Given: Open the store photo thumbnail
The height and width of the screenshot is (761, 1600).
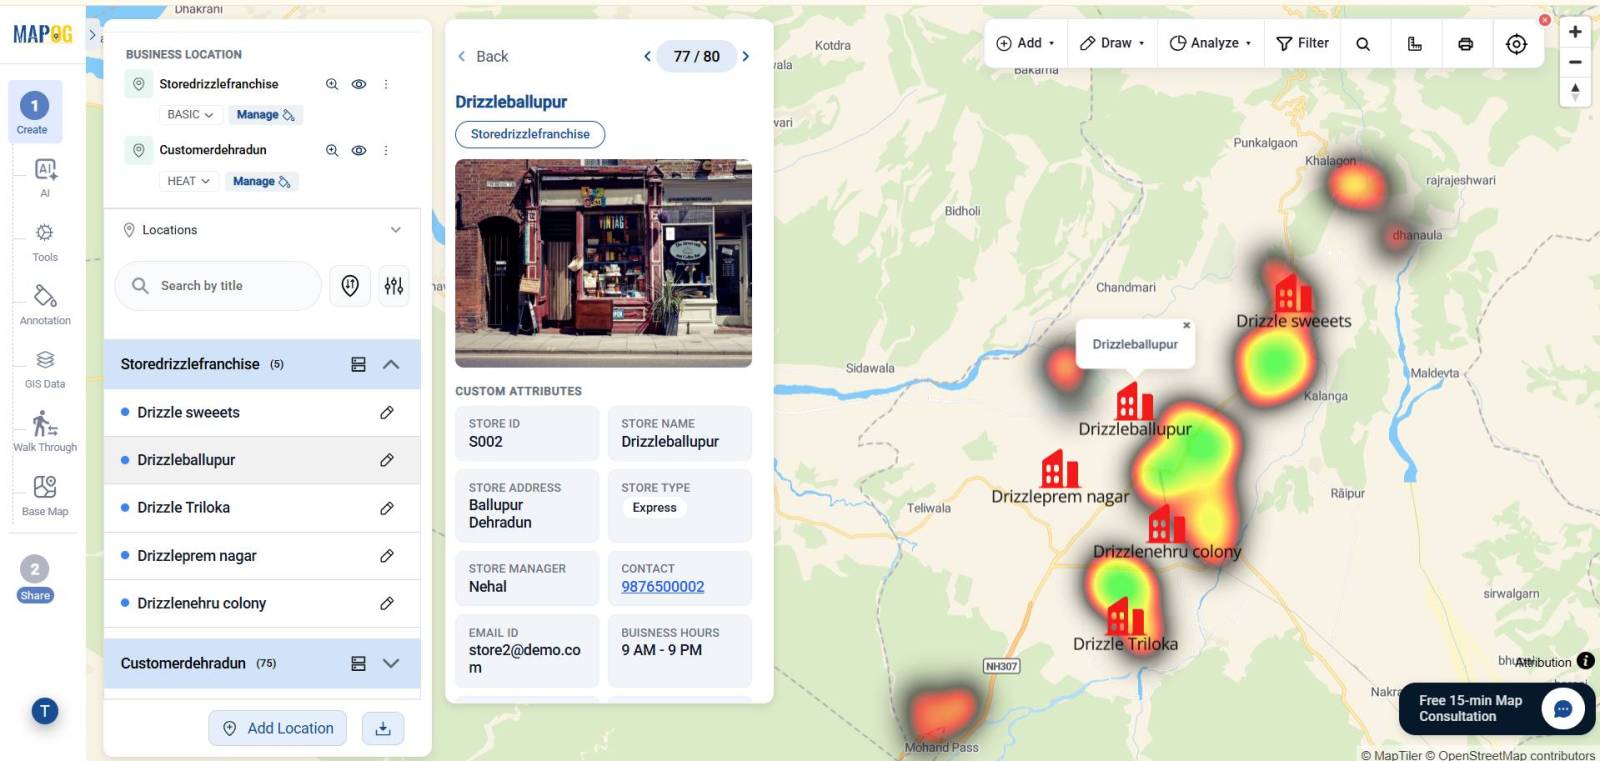Looking at the screenshot, I should [x=603, y=263].
